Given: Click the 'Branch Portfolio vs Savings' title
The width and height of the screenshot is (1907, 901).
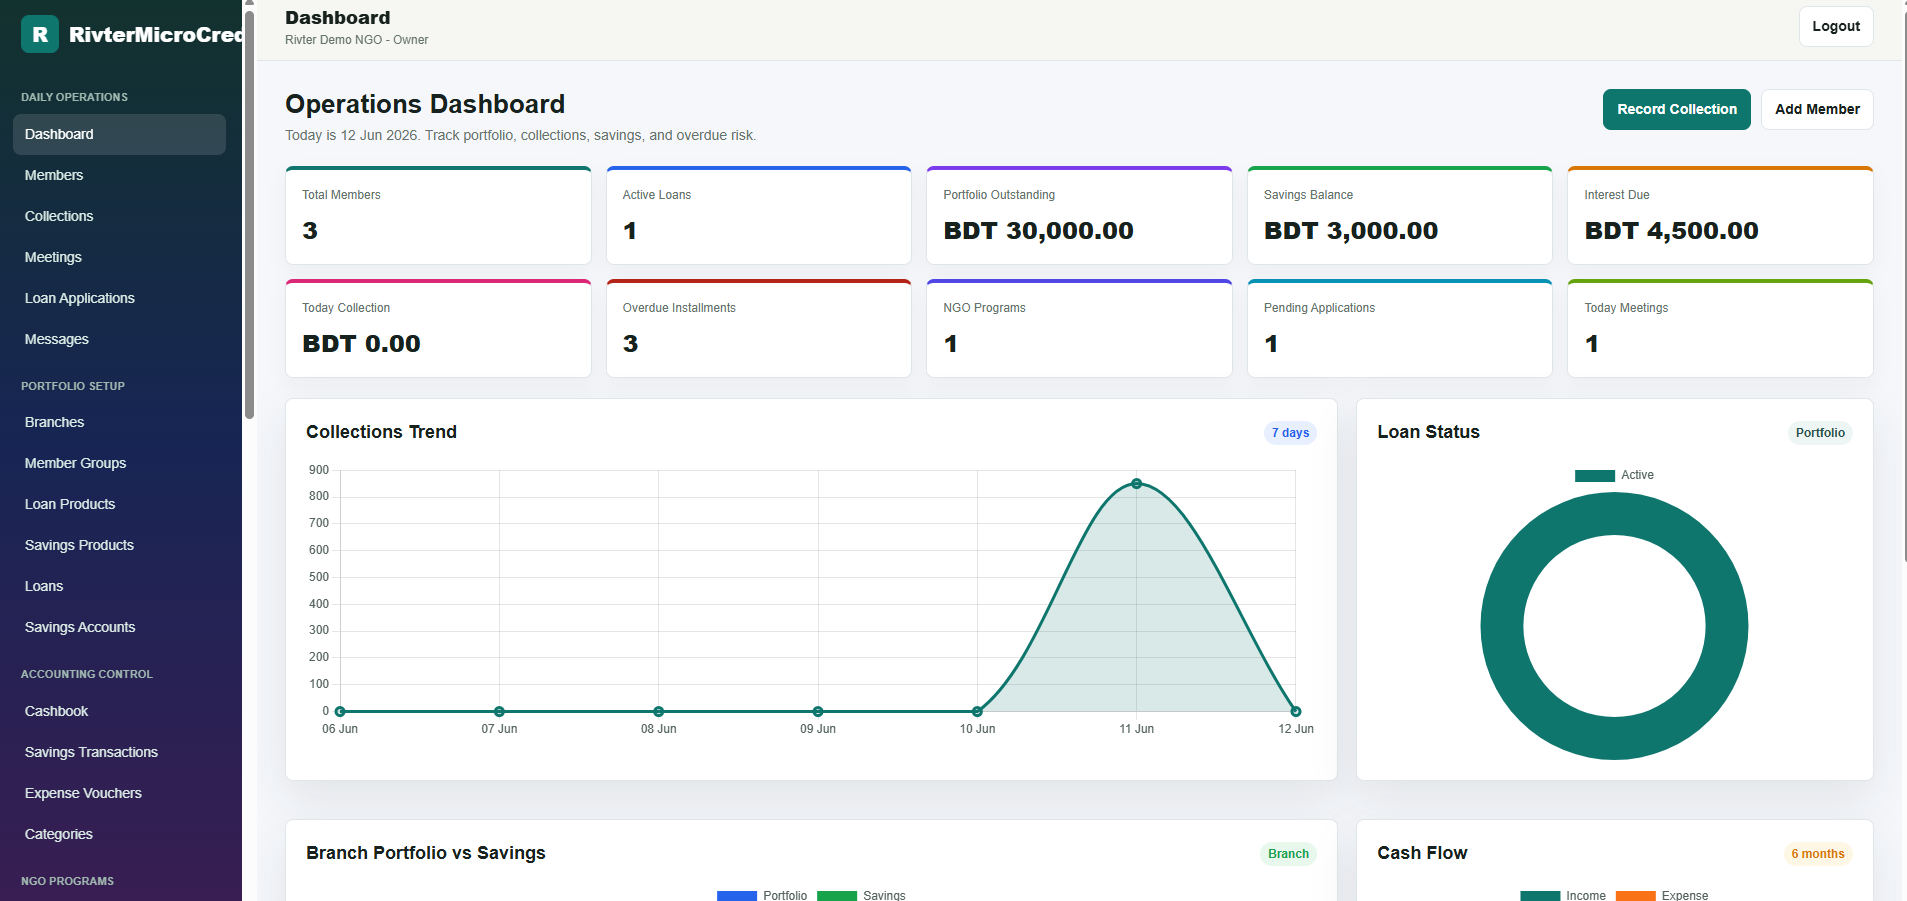Looking at the screenshot, I should (426, 853).
